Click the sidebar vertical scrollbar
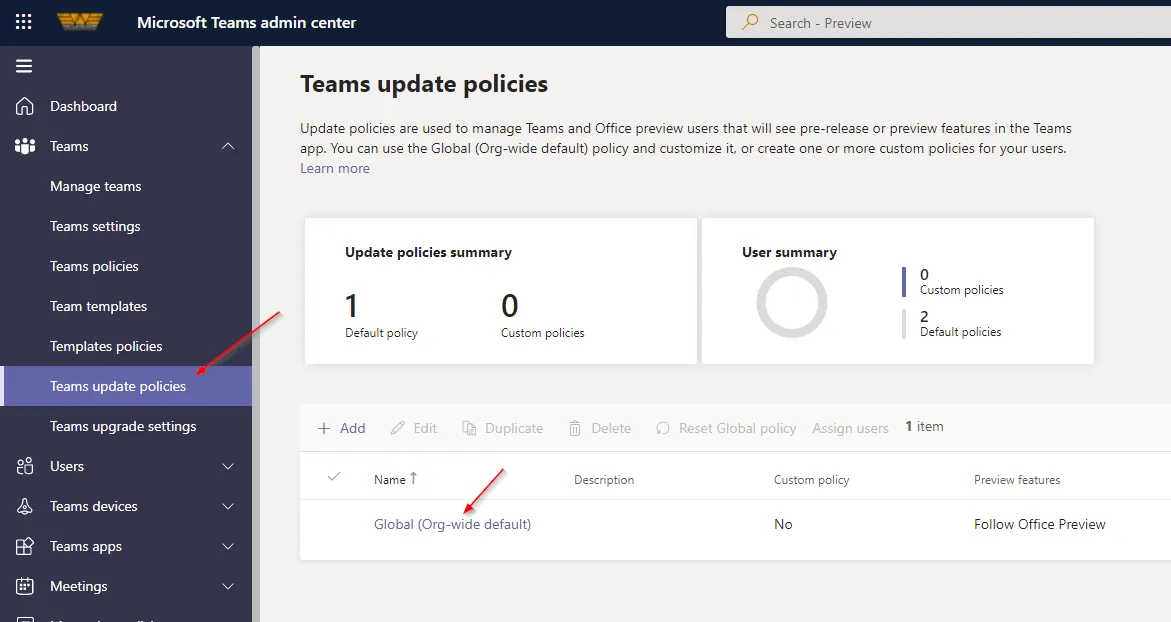Screen dimensions: 1171x622 [255, 334]
